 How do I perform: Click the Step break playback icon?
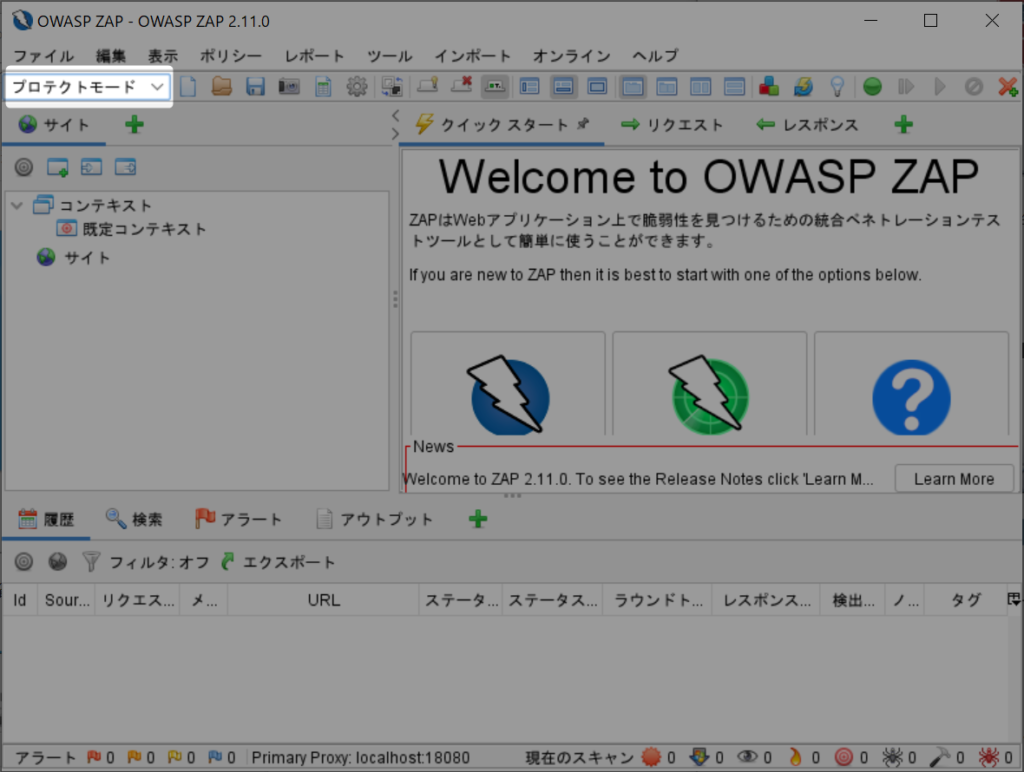point(906,87)
